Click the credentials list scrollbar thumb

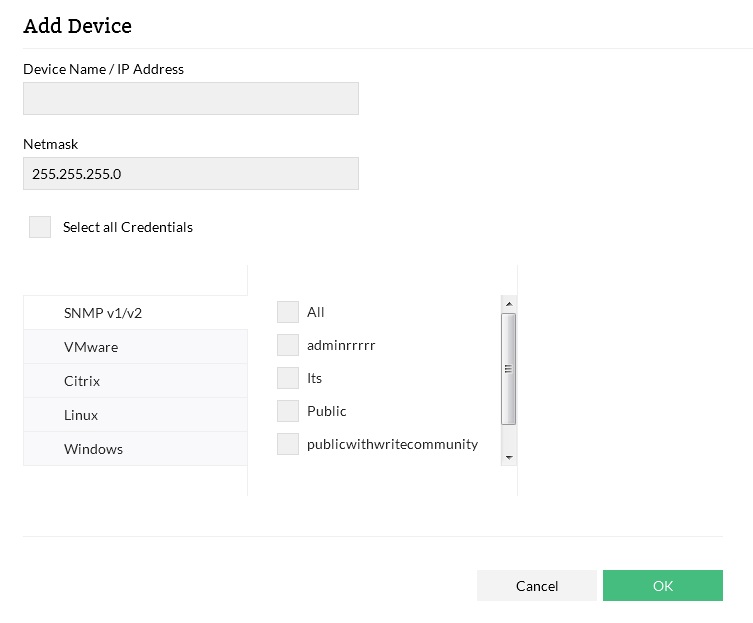coord(509,368)
